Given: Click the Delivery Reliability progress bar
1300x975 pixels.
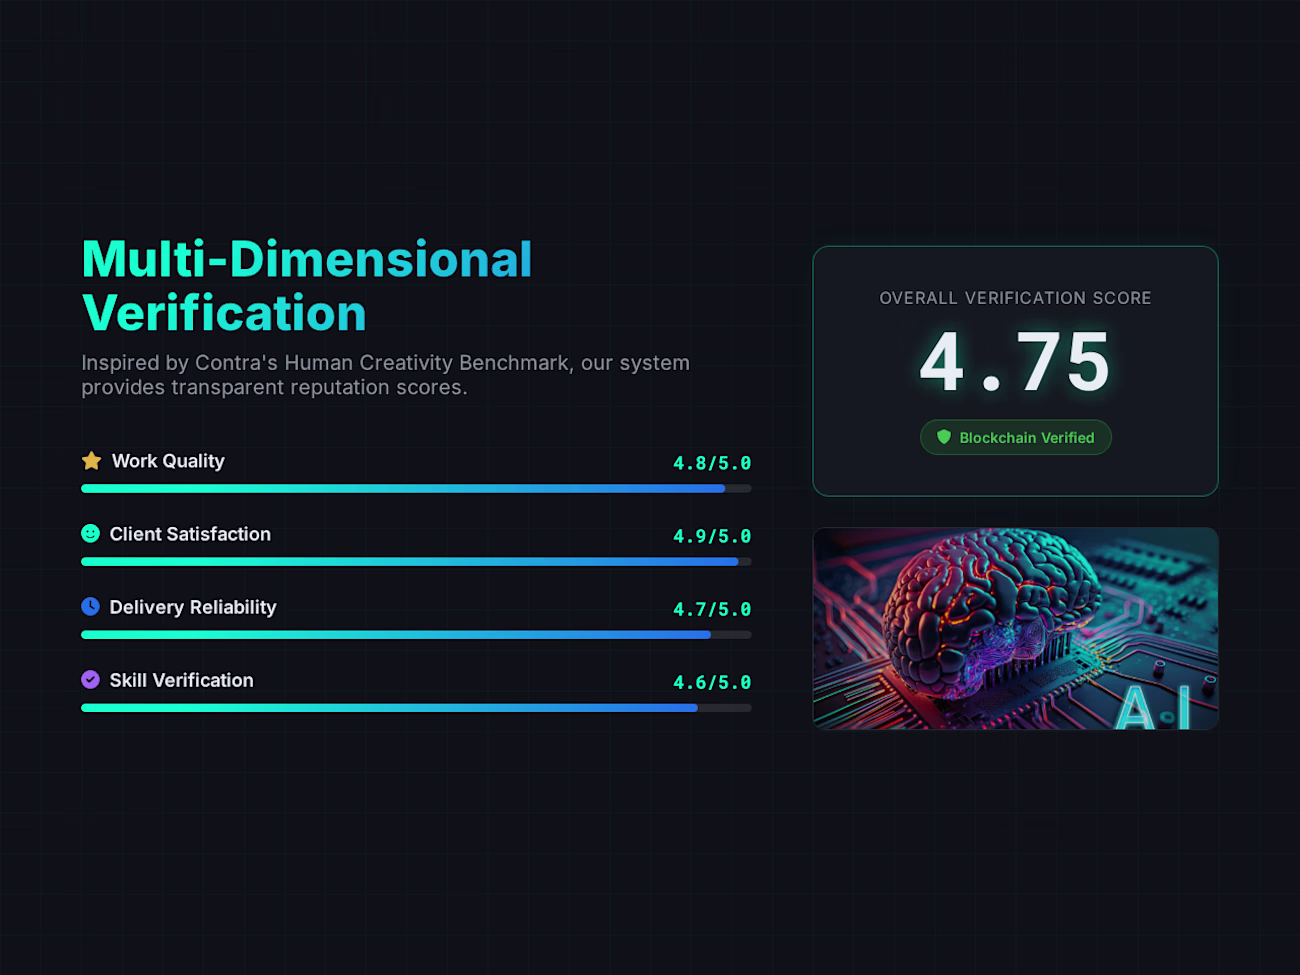Looking at the screenshot, I should 416,635.
